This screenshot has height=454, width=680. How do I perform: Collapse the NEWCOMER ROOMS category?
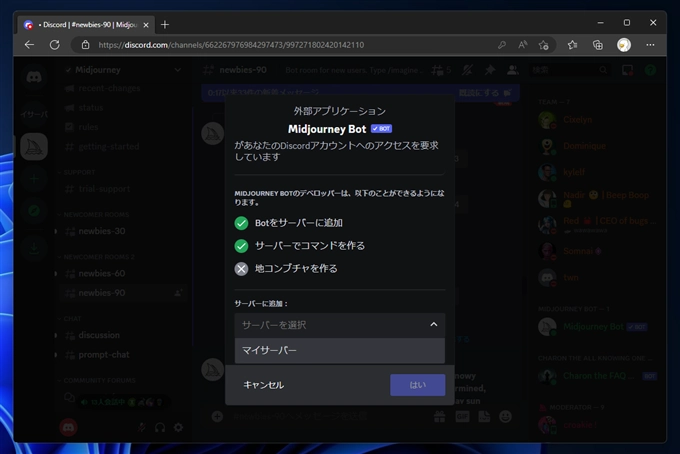(94, 215)
